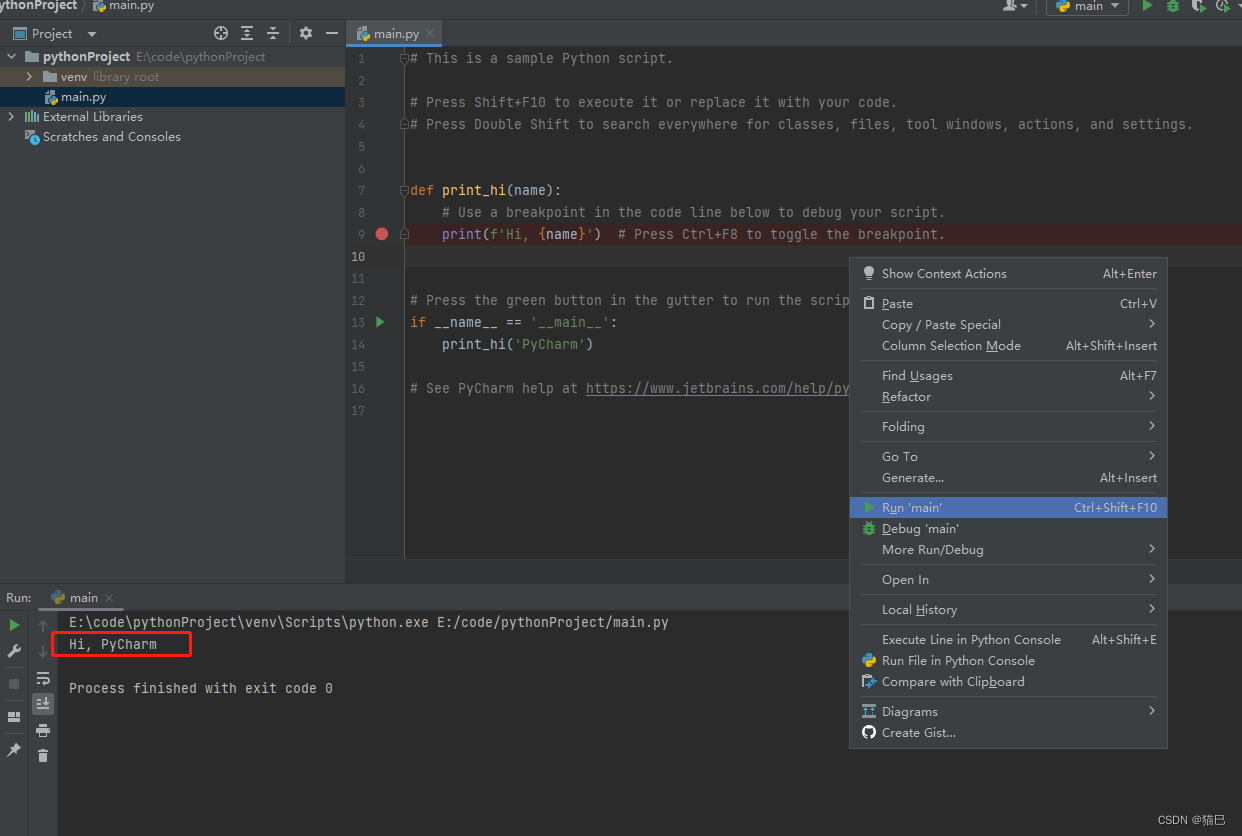Collapse the pythonProject root folder
This screenshot has height=836, width=1242.
(x=12, y=57)
